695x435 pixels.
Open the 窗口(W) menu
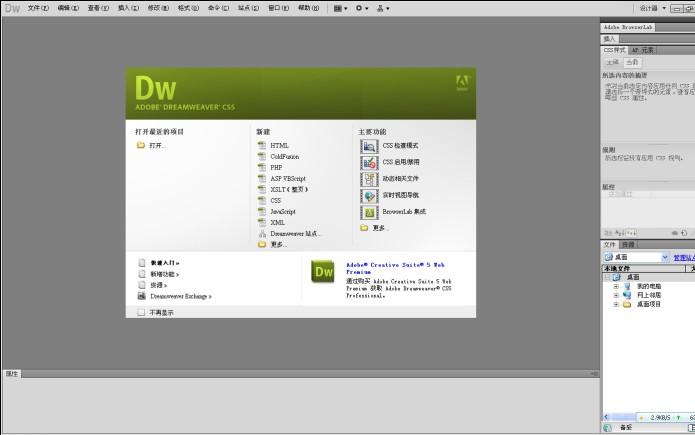pyautogui.click(x=278, y=8)
